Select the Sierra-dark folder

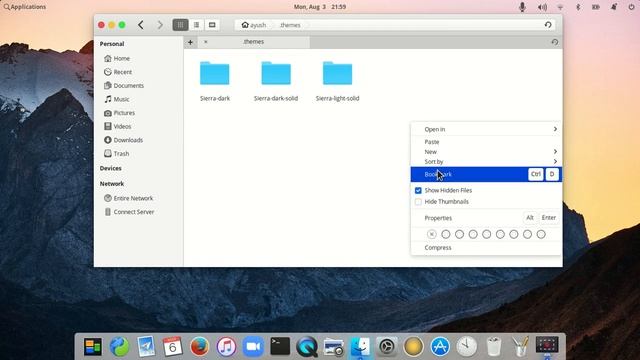pyautogui.click(x=215, y=81)
